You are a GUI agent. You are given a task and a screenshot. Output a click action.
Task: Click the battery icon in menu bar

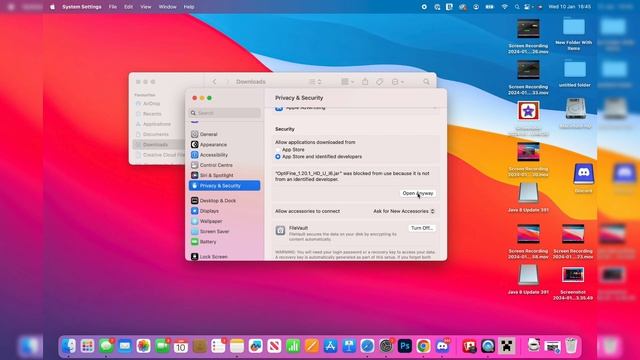point(489,7)
